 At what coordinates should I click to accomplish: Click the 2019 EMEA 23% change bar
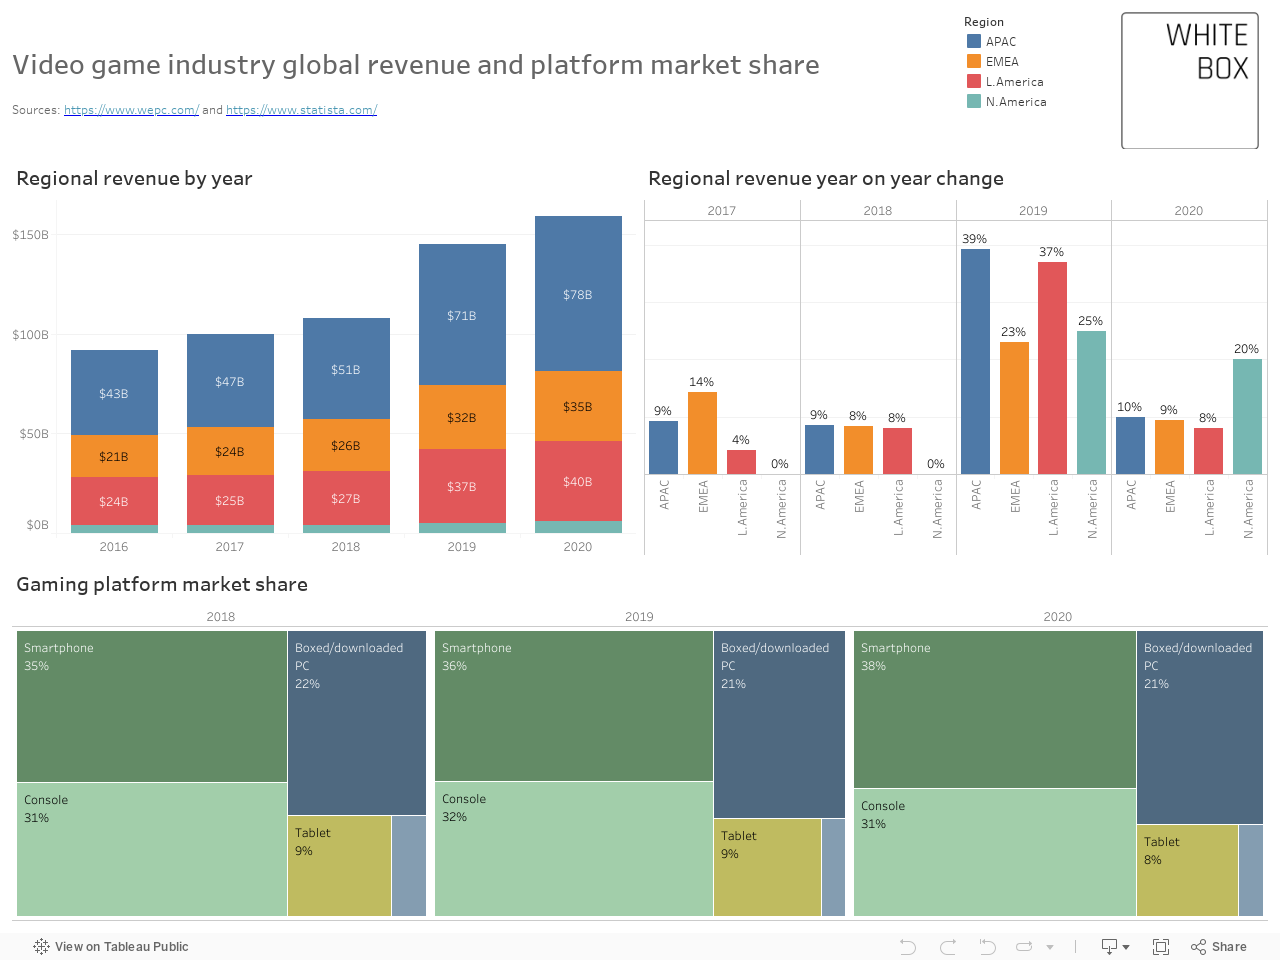coord(1014,408)
